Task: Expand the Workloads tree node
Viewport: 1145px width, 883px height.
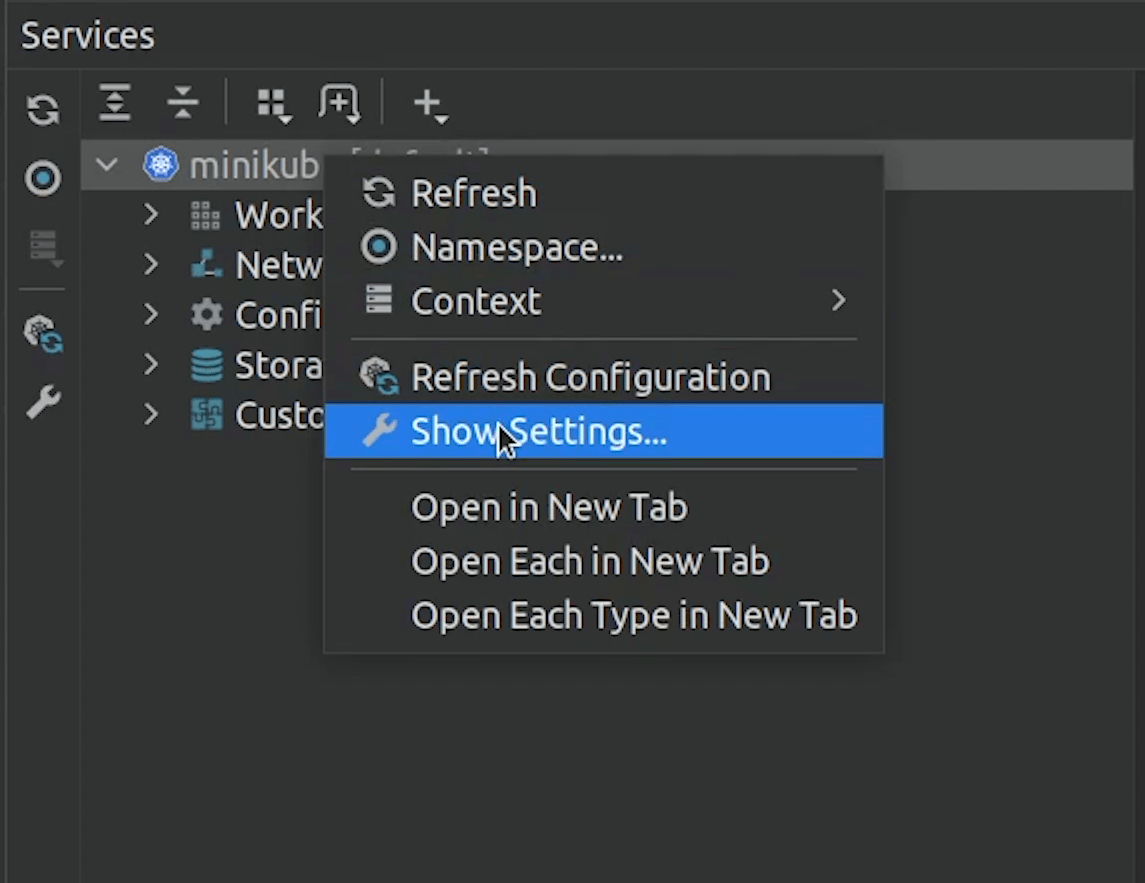Action: point(151,214)
